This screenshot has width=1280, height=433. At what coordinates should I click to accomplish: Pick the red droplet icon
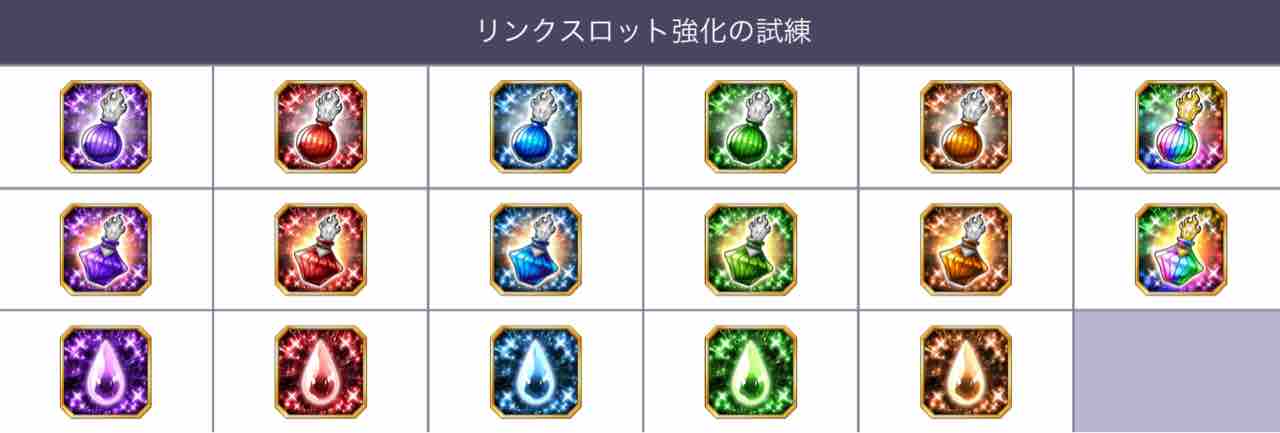click(x=320, y=371)
